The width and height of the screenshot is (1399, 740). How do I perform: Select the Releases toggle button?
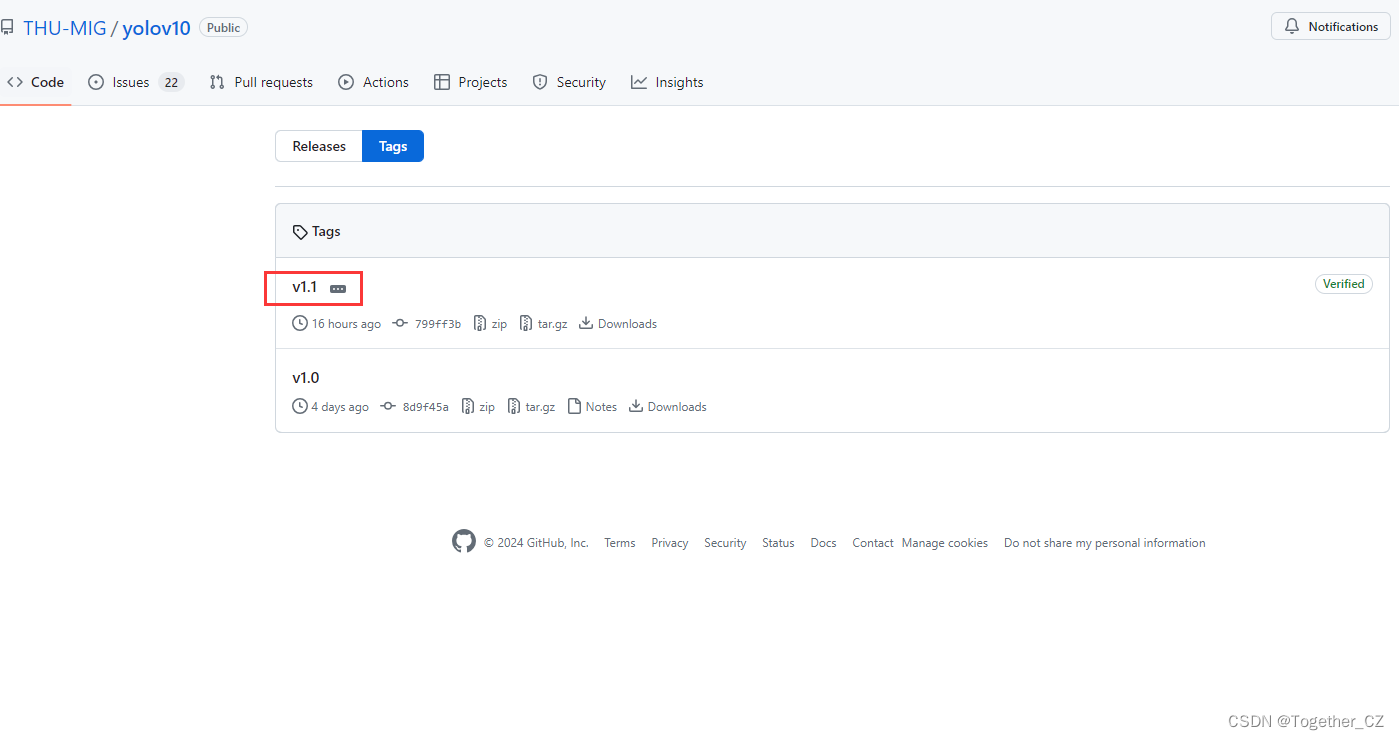pos(319,146)
